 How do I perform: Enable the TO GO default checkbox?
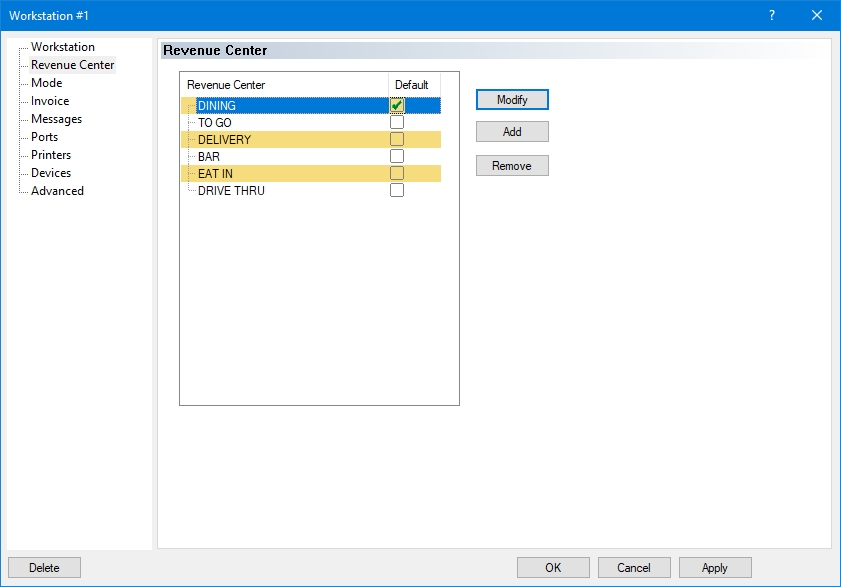tap(397, 122)
